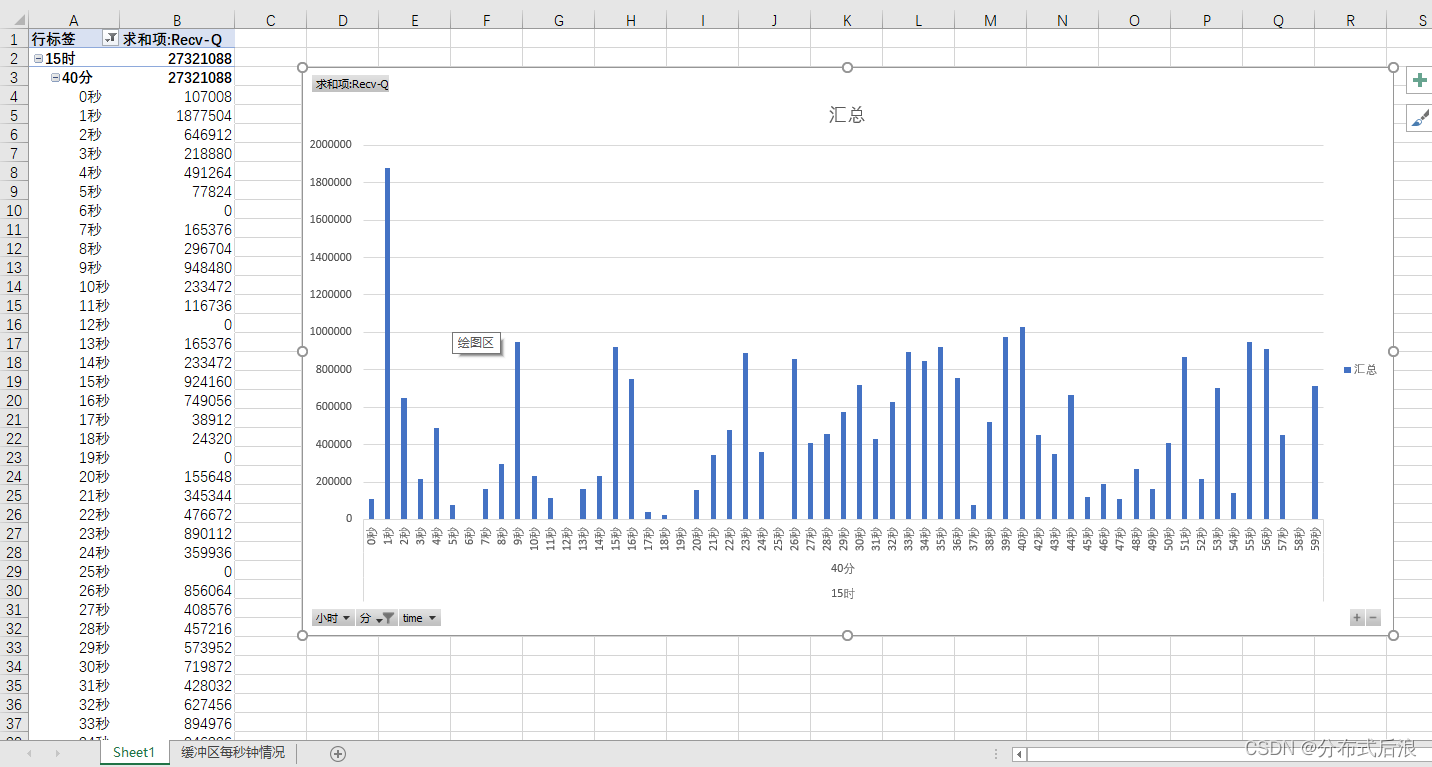Add a new worksheet tab

coord(338,753)
